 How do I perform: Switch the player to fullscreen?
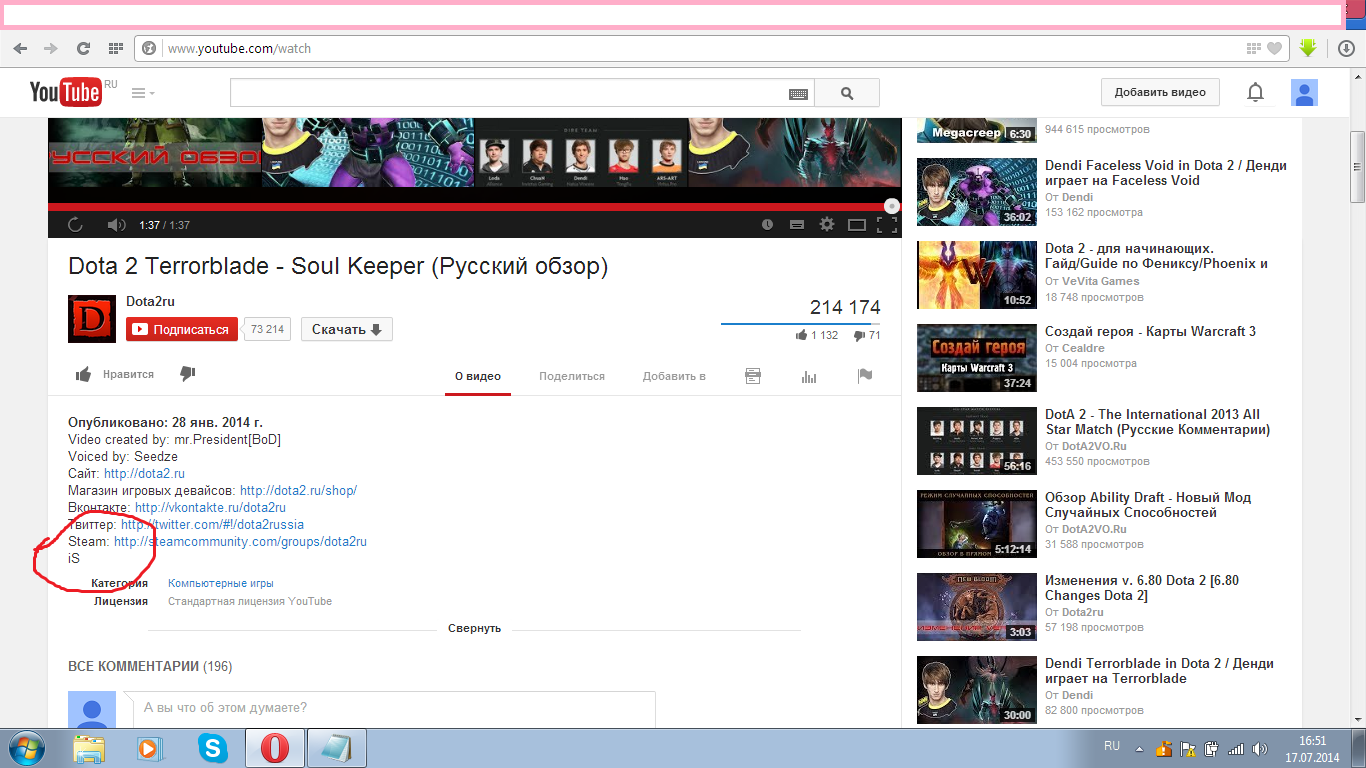(x=885, y=225)
